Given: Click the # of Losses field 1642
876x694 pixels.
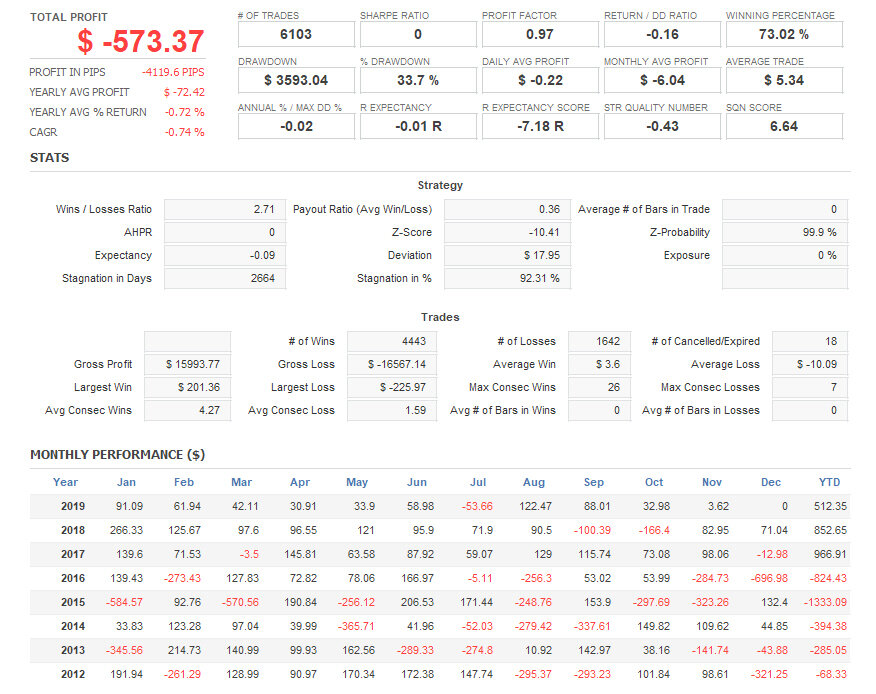Looking at the screenshot, I should click(599, 341).
